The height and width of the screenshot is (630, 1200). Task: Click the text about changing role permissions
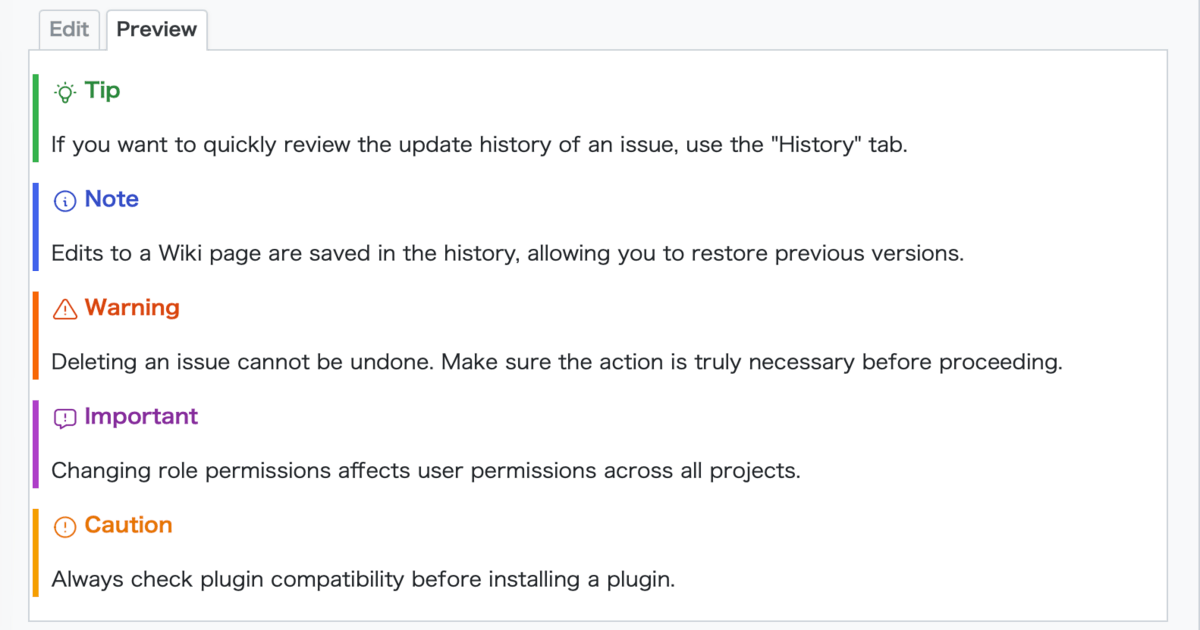426,471
